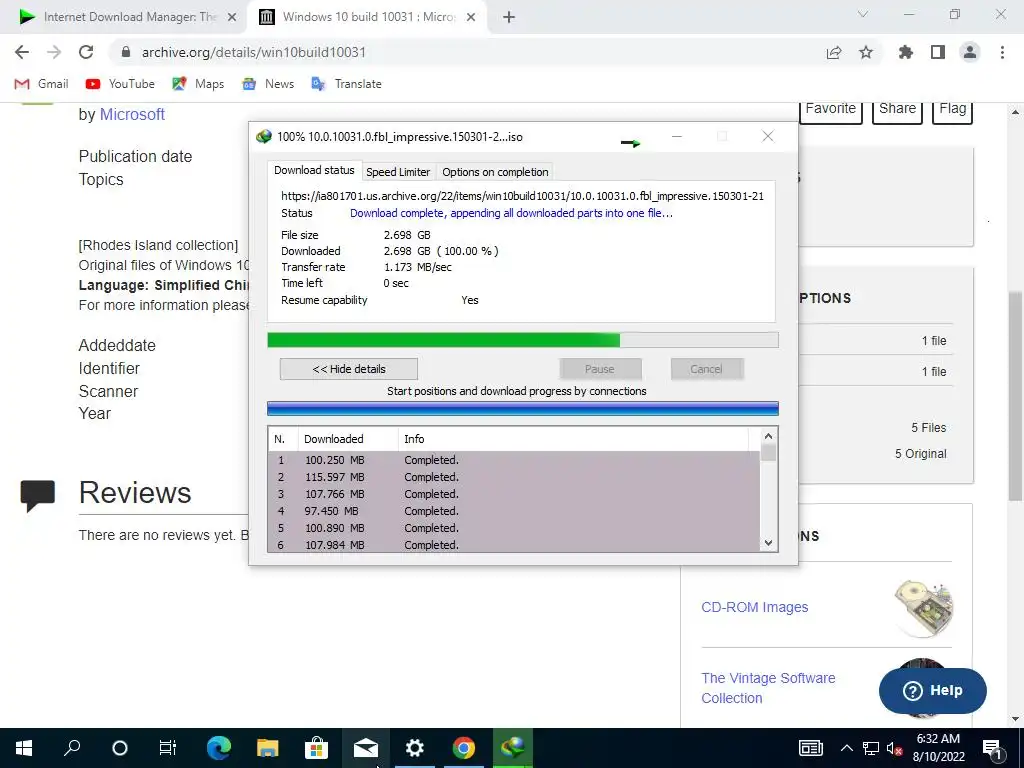Click the Pause button in IDM dialog

tap(600, 369)
